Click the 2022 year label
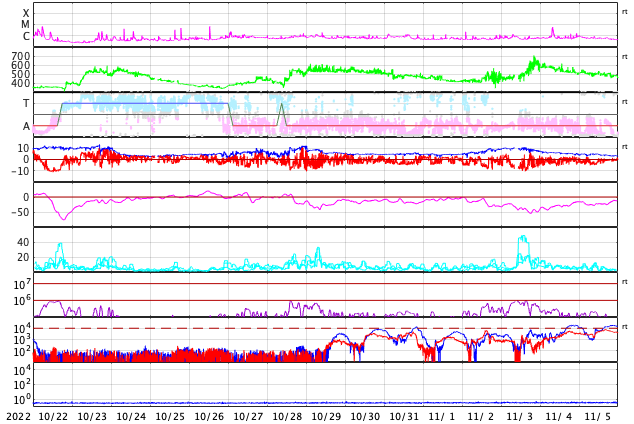This screenshot has height=424, width=634. (x=19, y=416)
